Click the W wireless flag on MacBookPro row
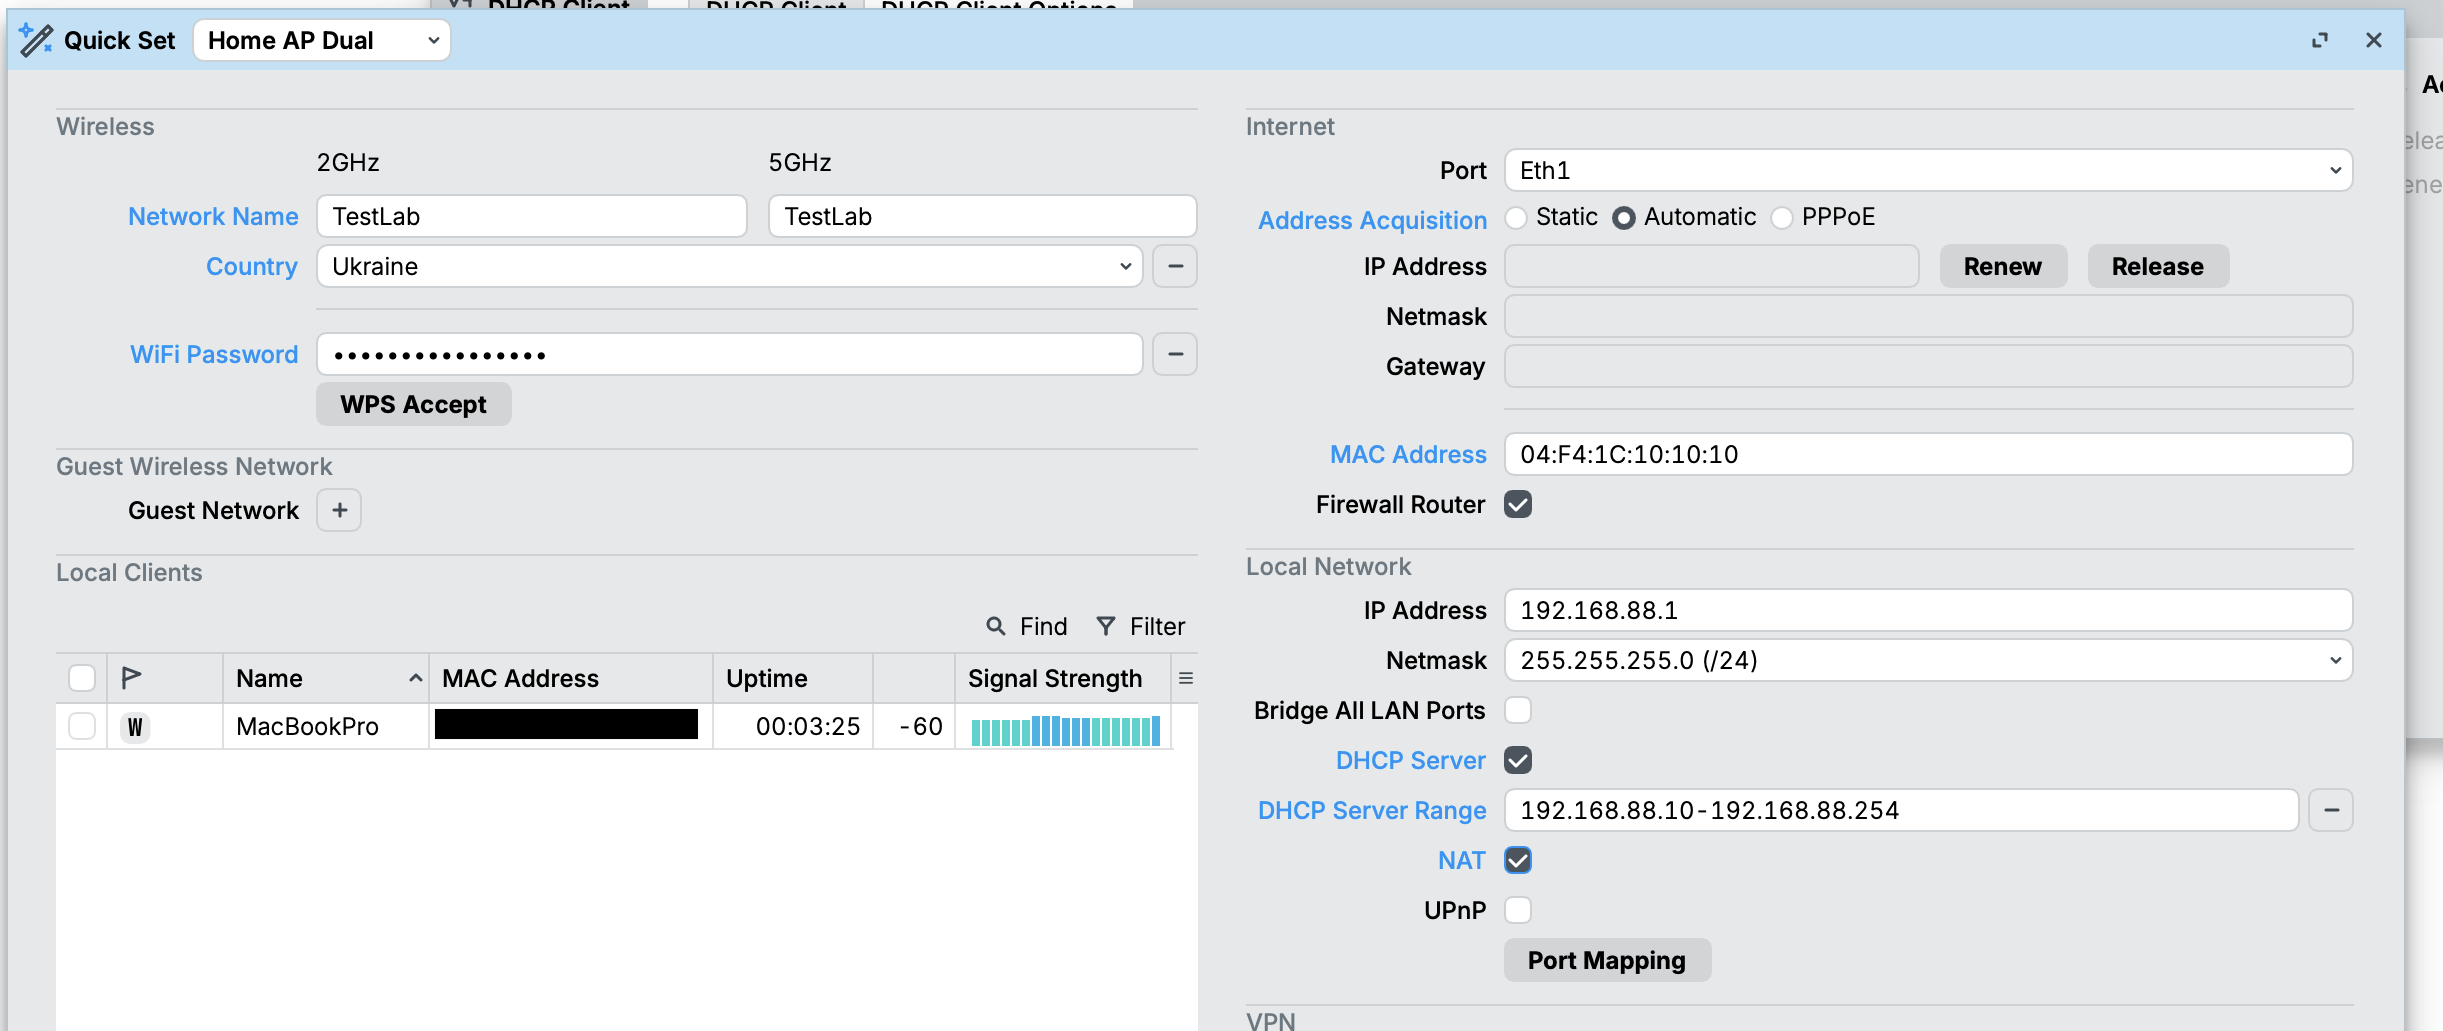Image resolution: width=2443 pixels, height=1031 pixels. pyautogui.click(x=135, y=727)
